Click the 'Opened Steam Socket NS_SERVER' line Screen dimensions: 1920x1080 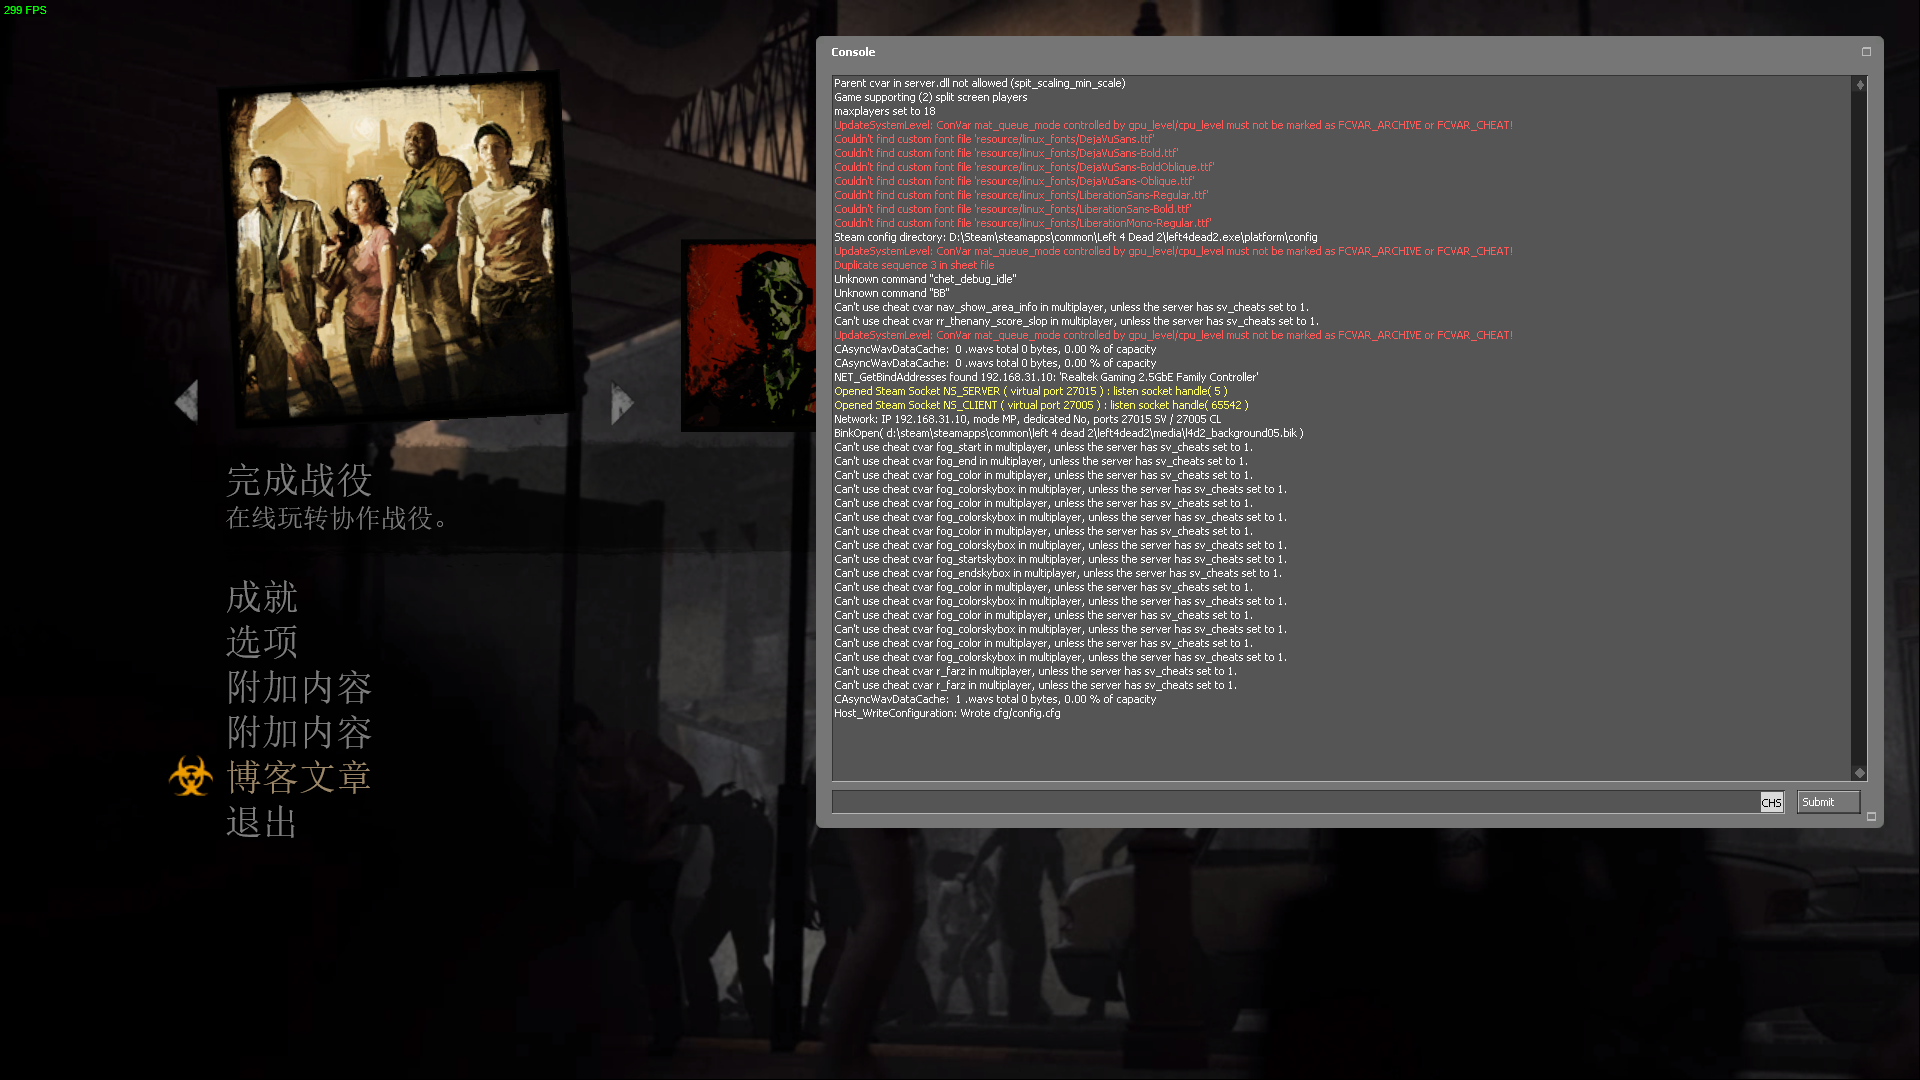[x=1031, y=391]
